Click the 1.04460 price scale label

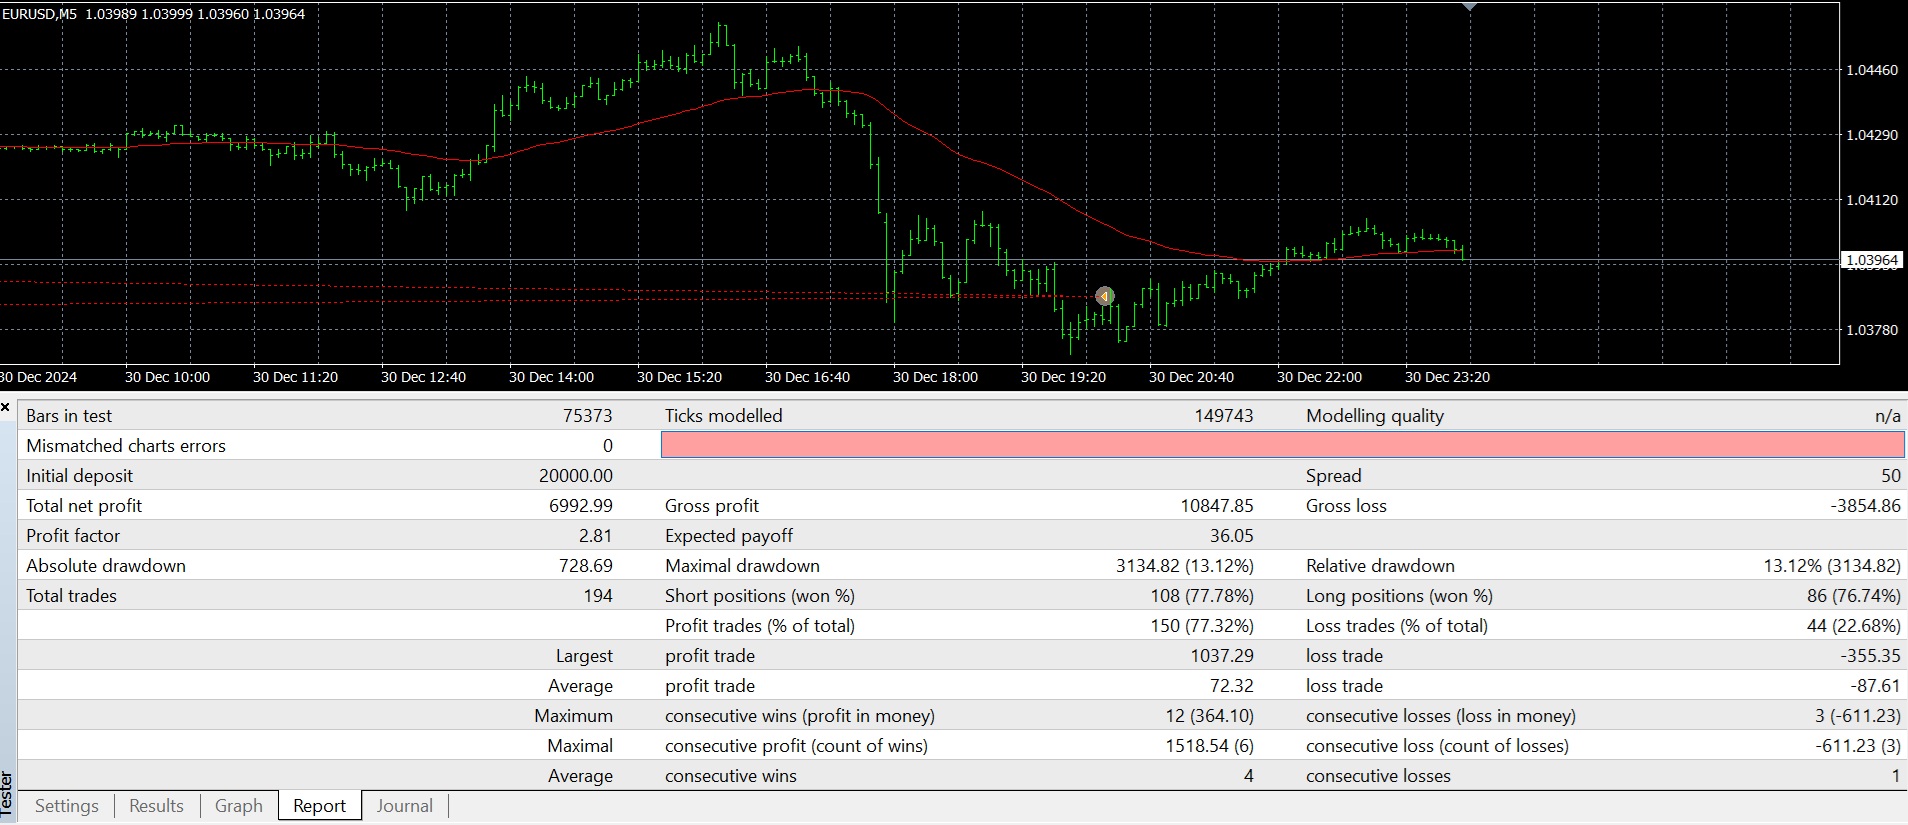coord(1872,70)
